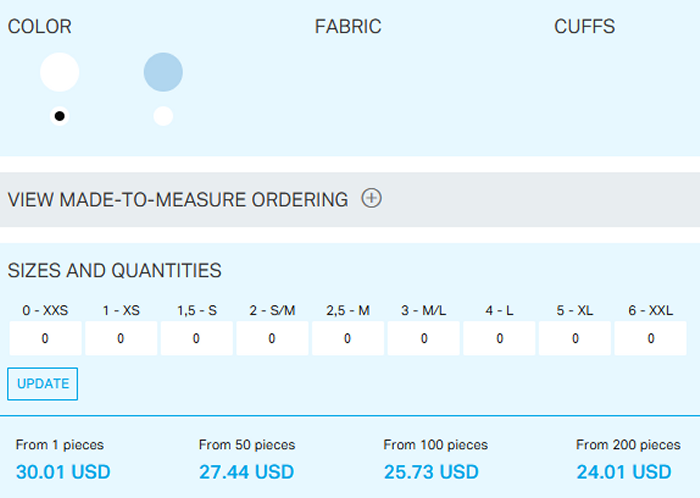This screenshot has height=498, width=700.
Task: Select the 5 - XL quantity field
Action: [575, 339]
